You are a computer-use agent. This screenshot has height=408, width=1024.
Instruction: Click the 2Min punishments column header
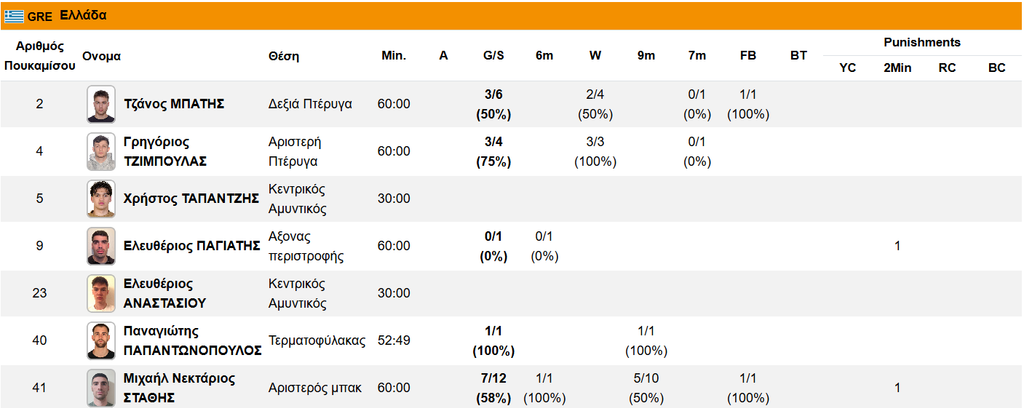click(x=897, y=68)
